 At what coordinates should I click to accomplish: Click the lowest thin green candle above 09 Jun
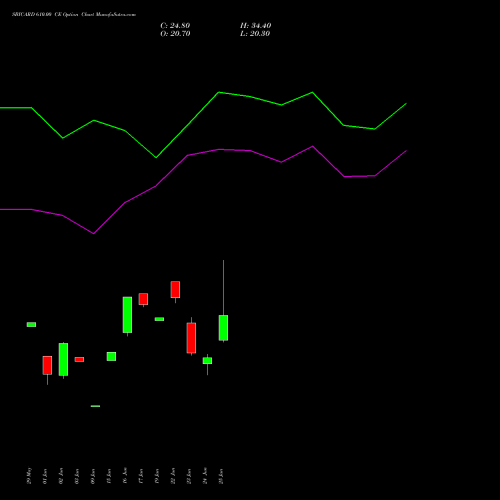click(x=95, y=406)
